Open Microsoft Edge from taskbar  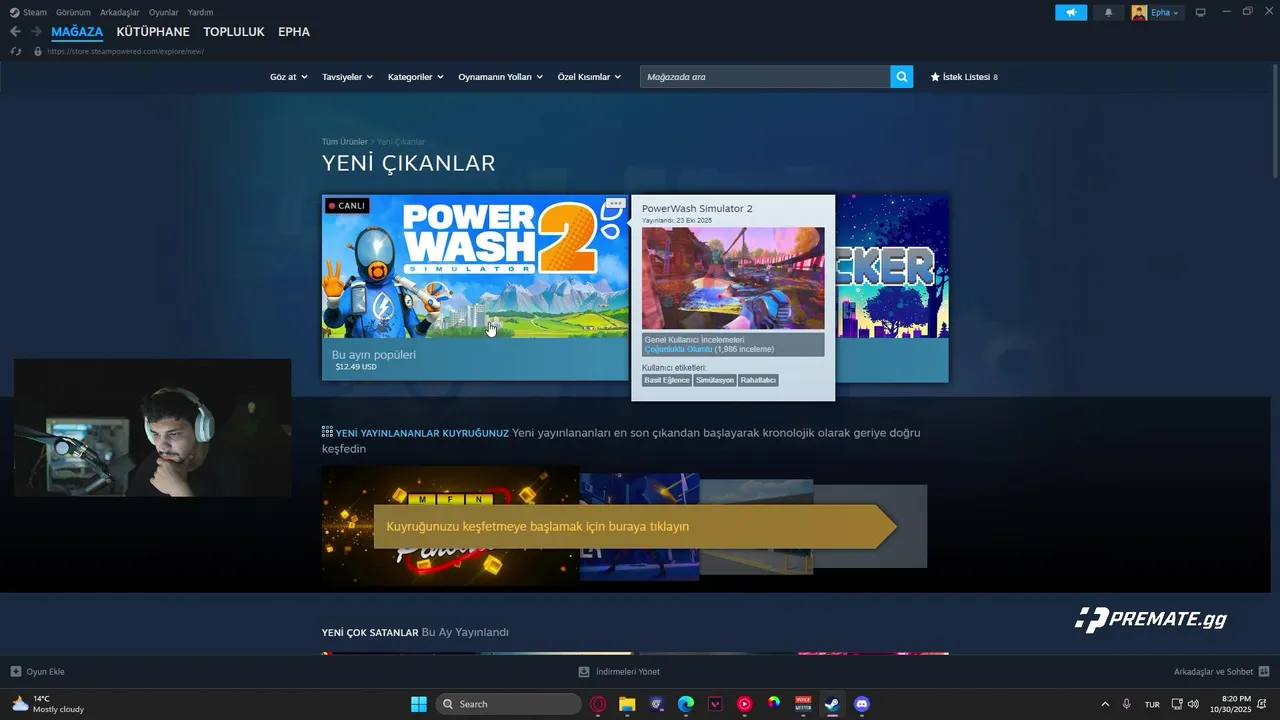coord(686,704)
